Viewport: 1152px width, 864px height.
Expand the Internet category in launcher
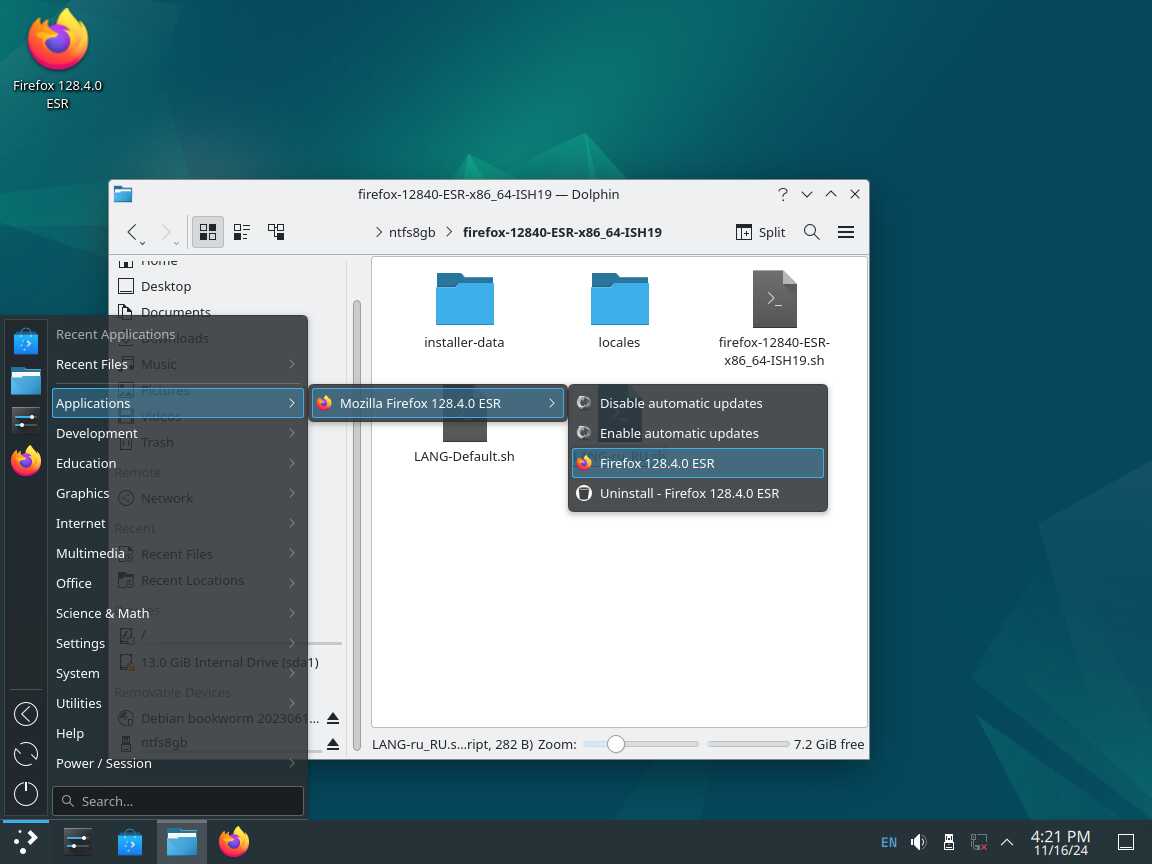coord(81,523)
